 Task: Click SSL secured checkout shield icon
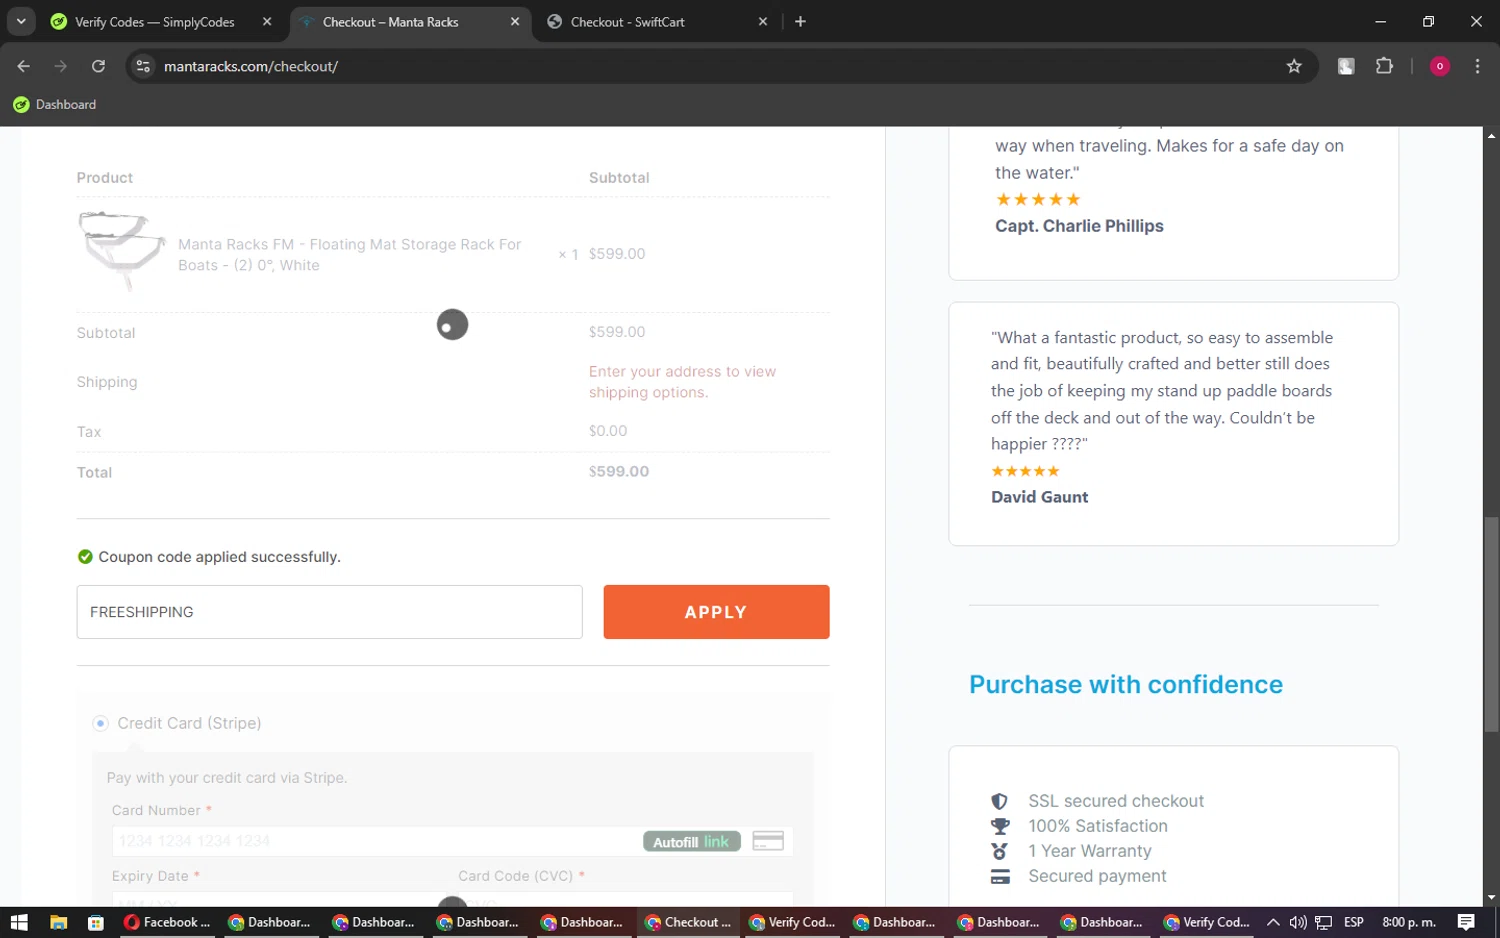tap(999, 801)
